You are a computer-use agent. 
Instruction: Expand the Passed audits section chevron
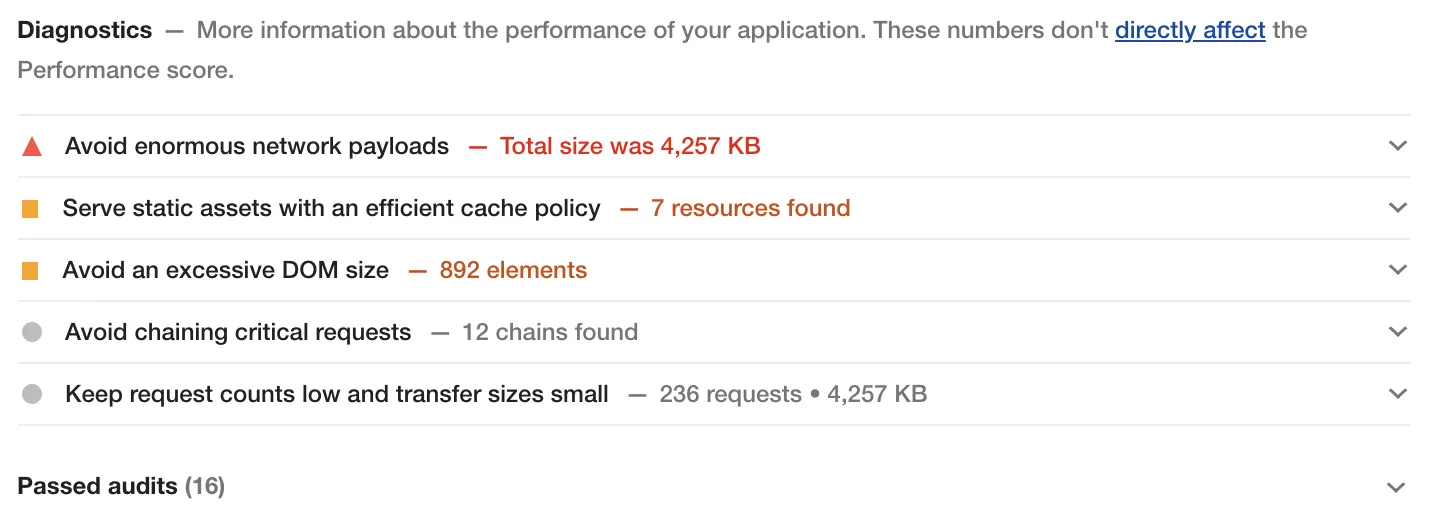[x=1398, y=488]
